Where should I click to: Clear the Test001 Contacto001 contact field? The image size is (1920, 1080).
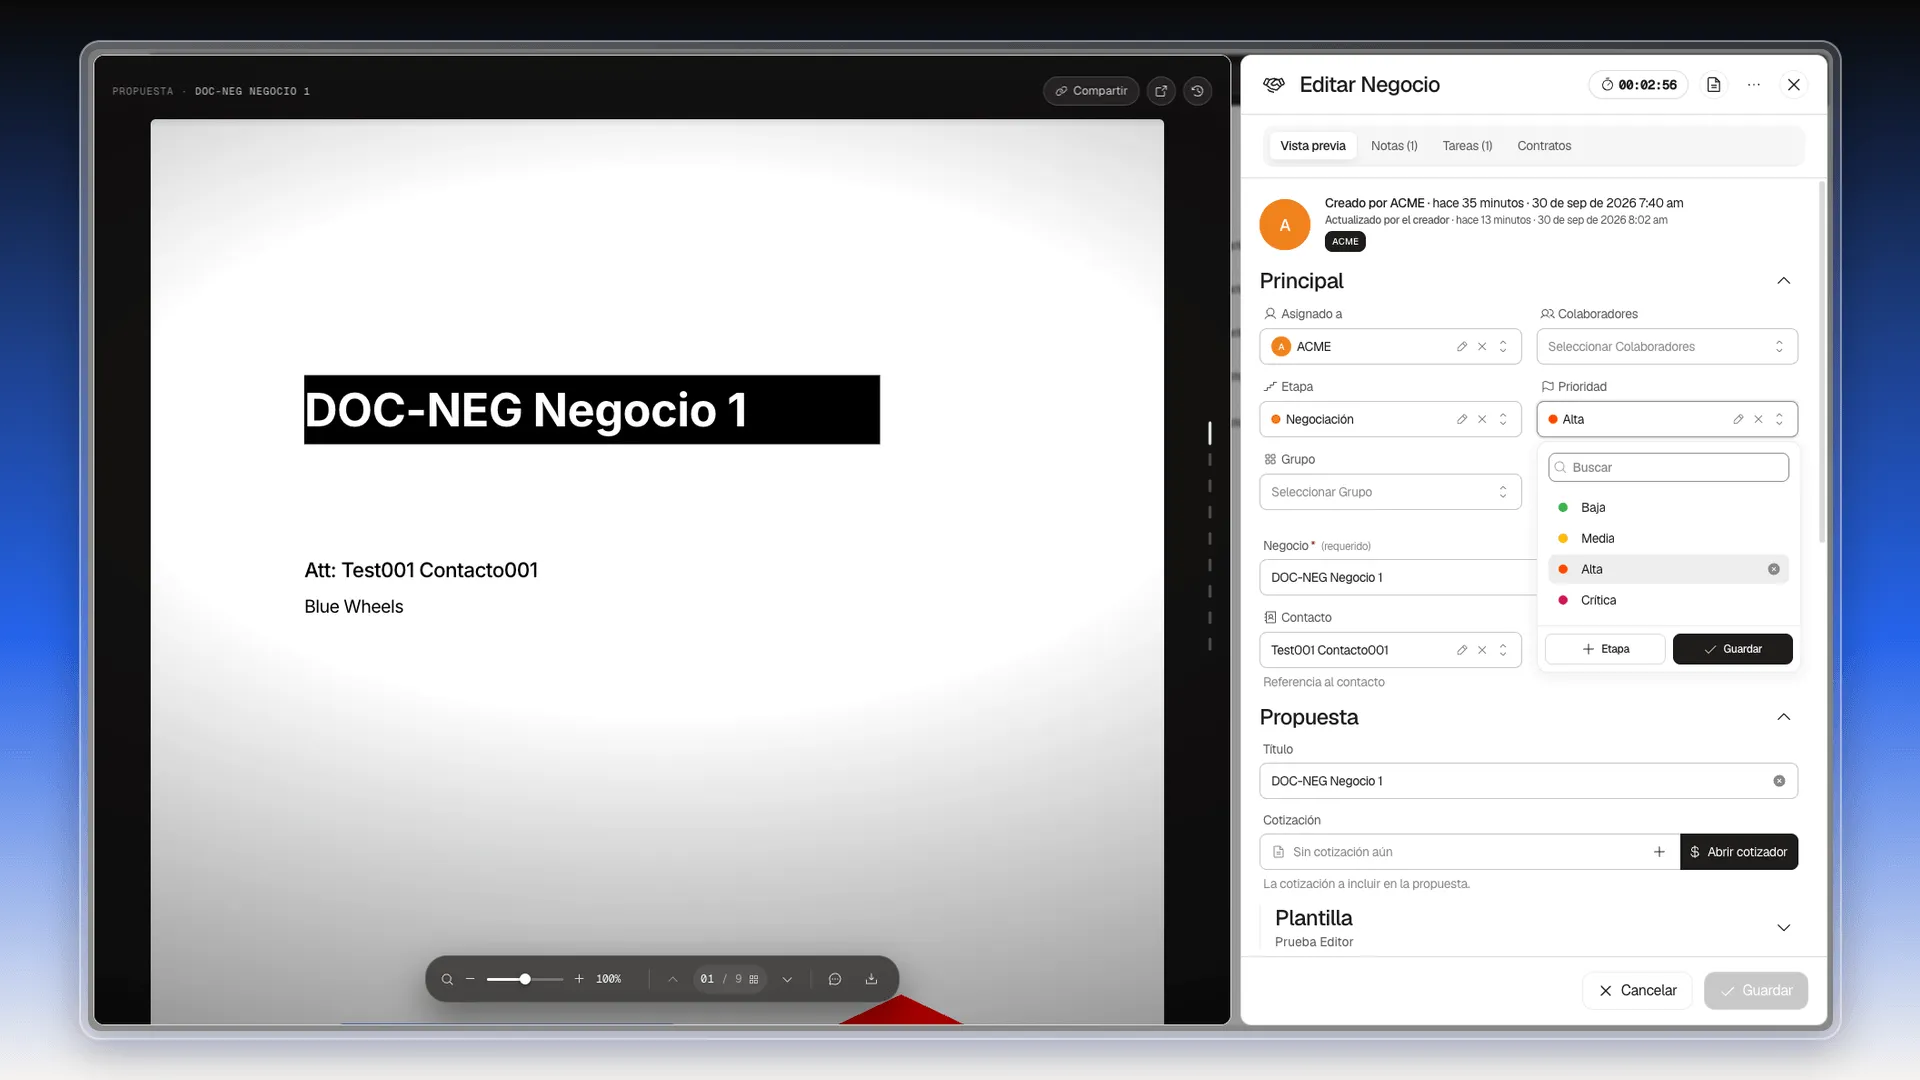[1482, 650]
